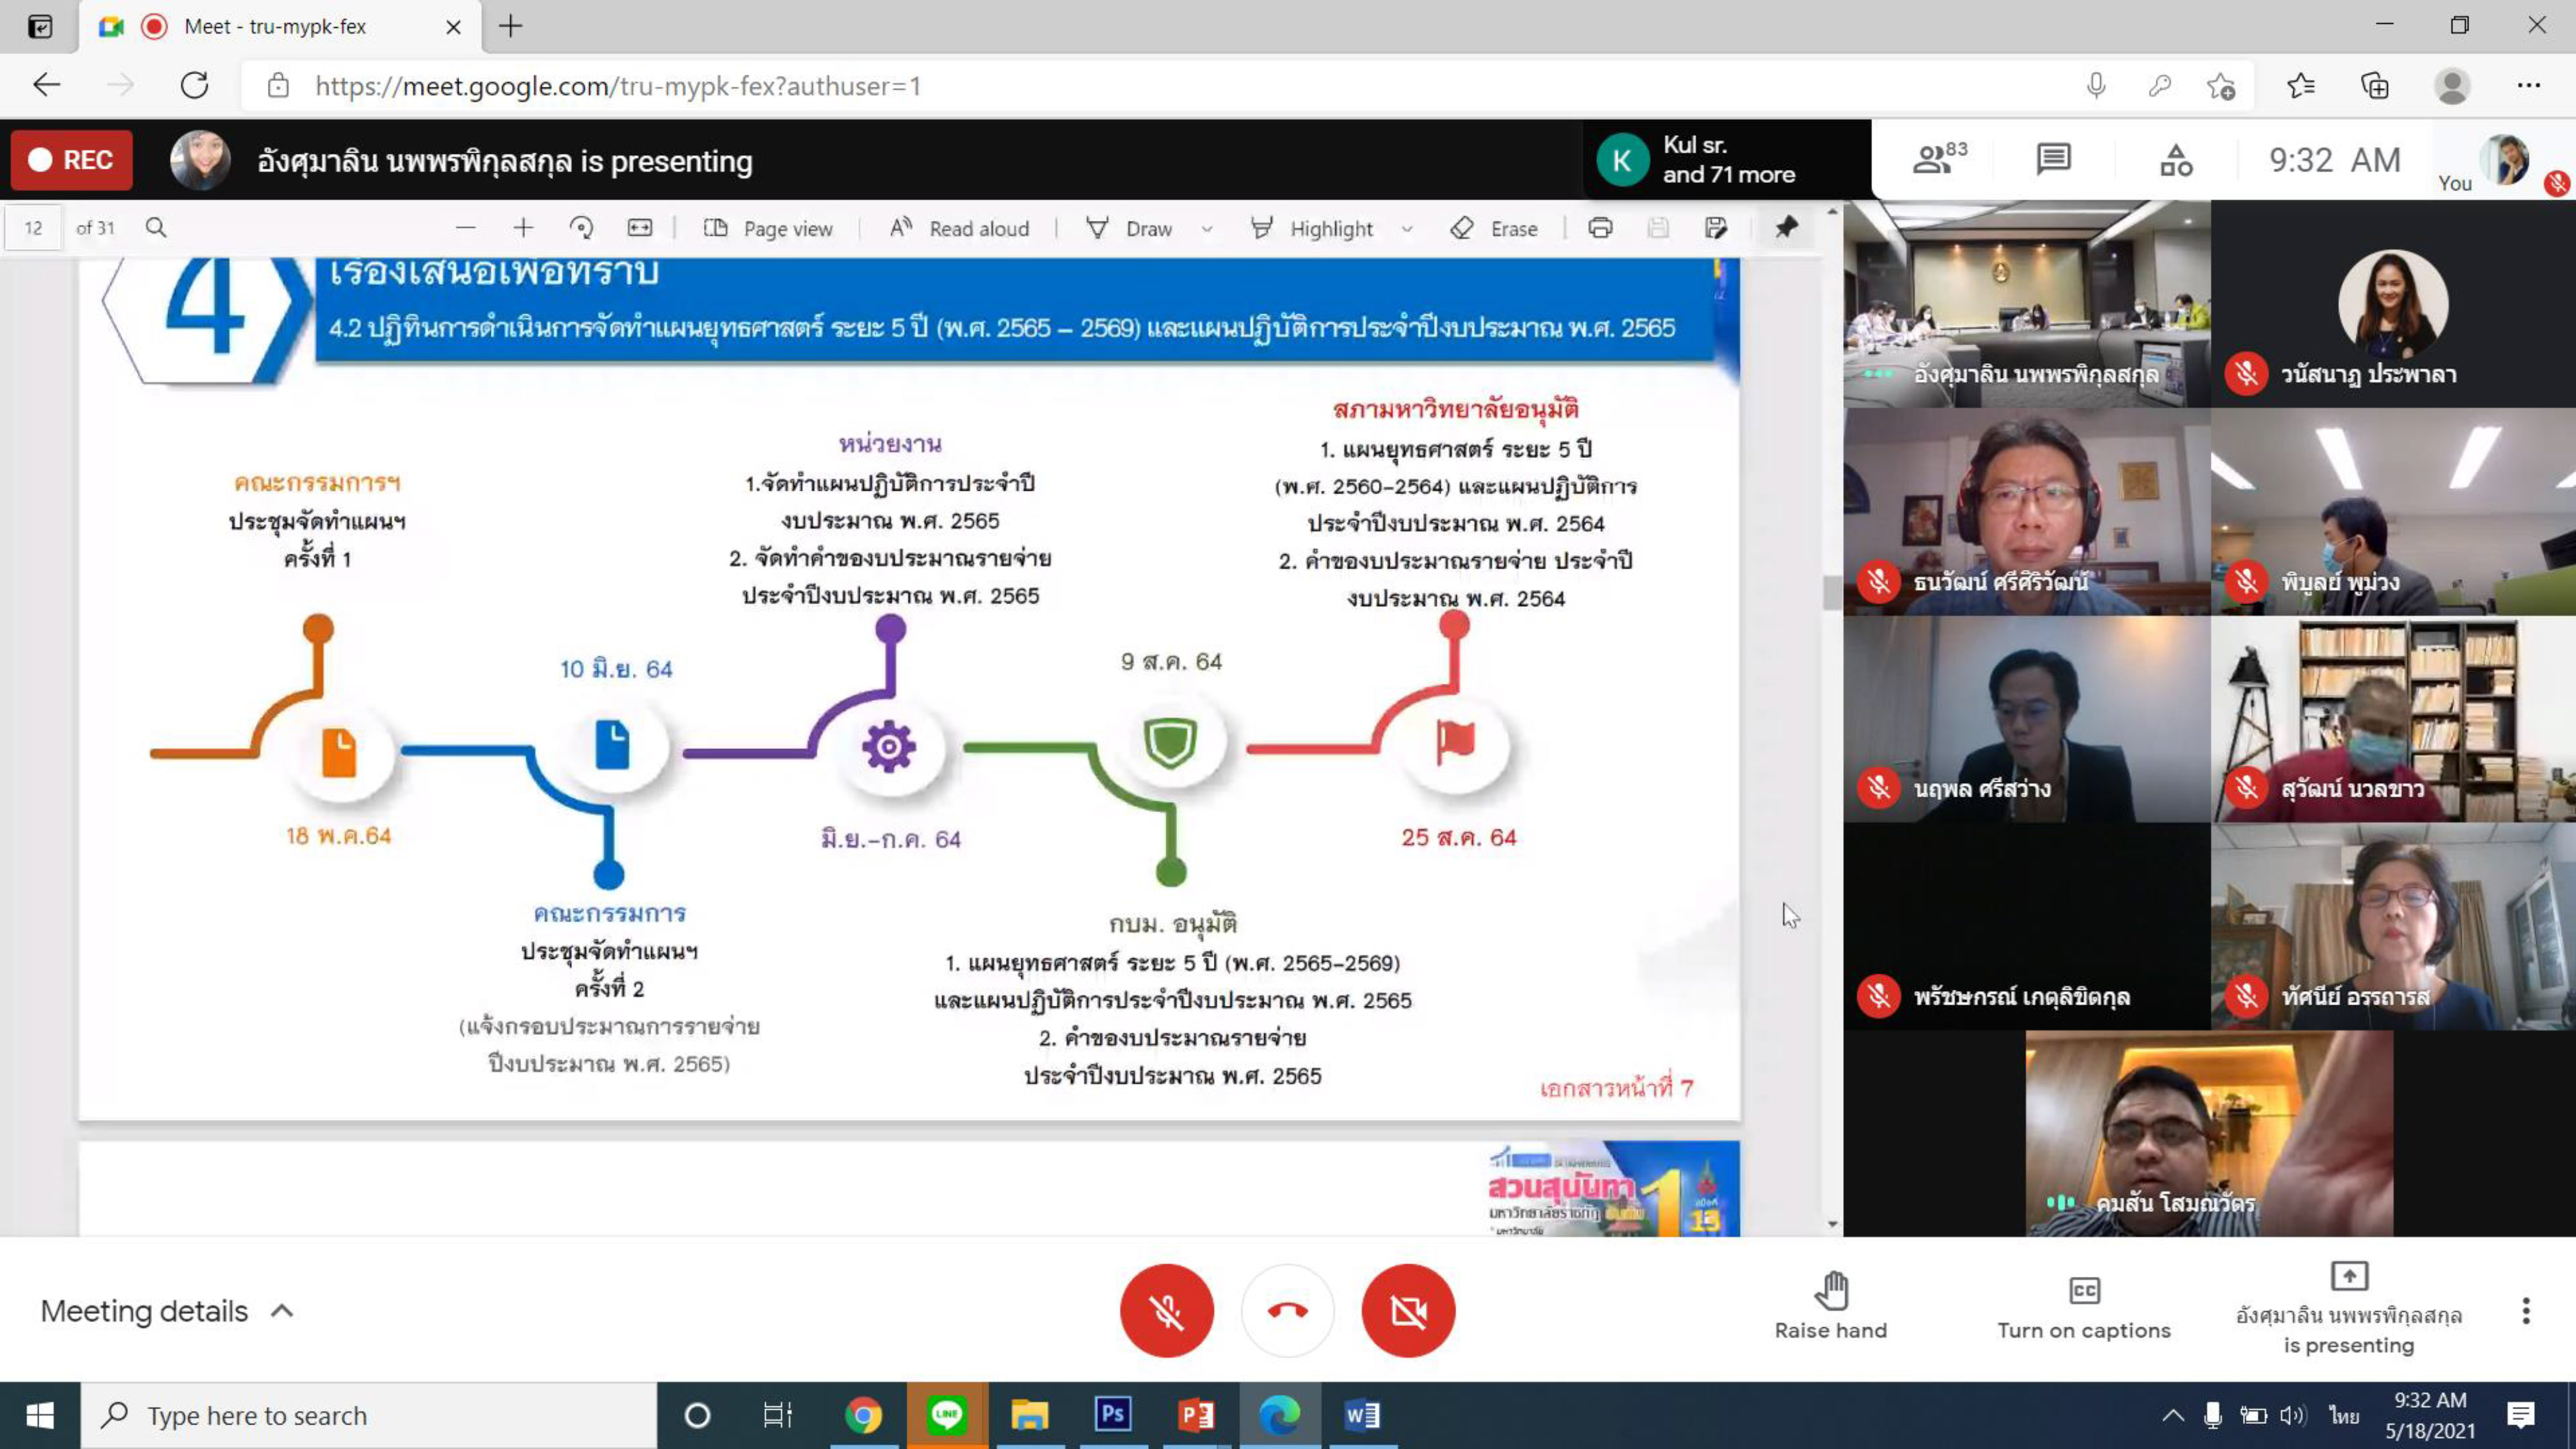This screenshot has width=2576, height=1449.
Task: Expand the Highlight color options arrow
Action: [1407, 229]
